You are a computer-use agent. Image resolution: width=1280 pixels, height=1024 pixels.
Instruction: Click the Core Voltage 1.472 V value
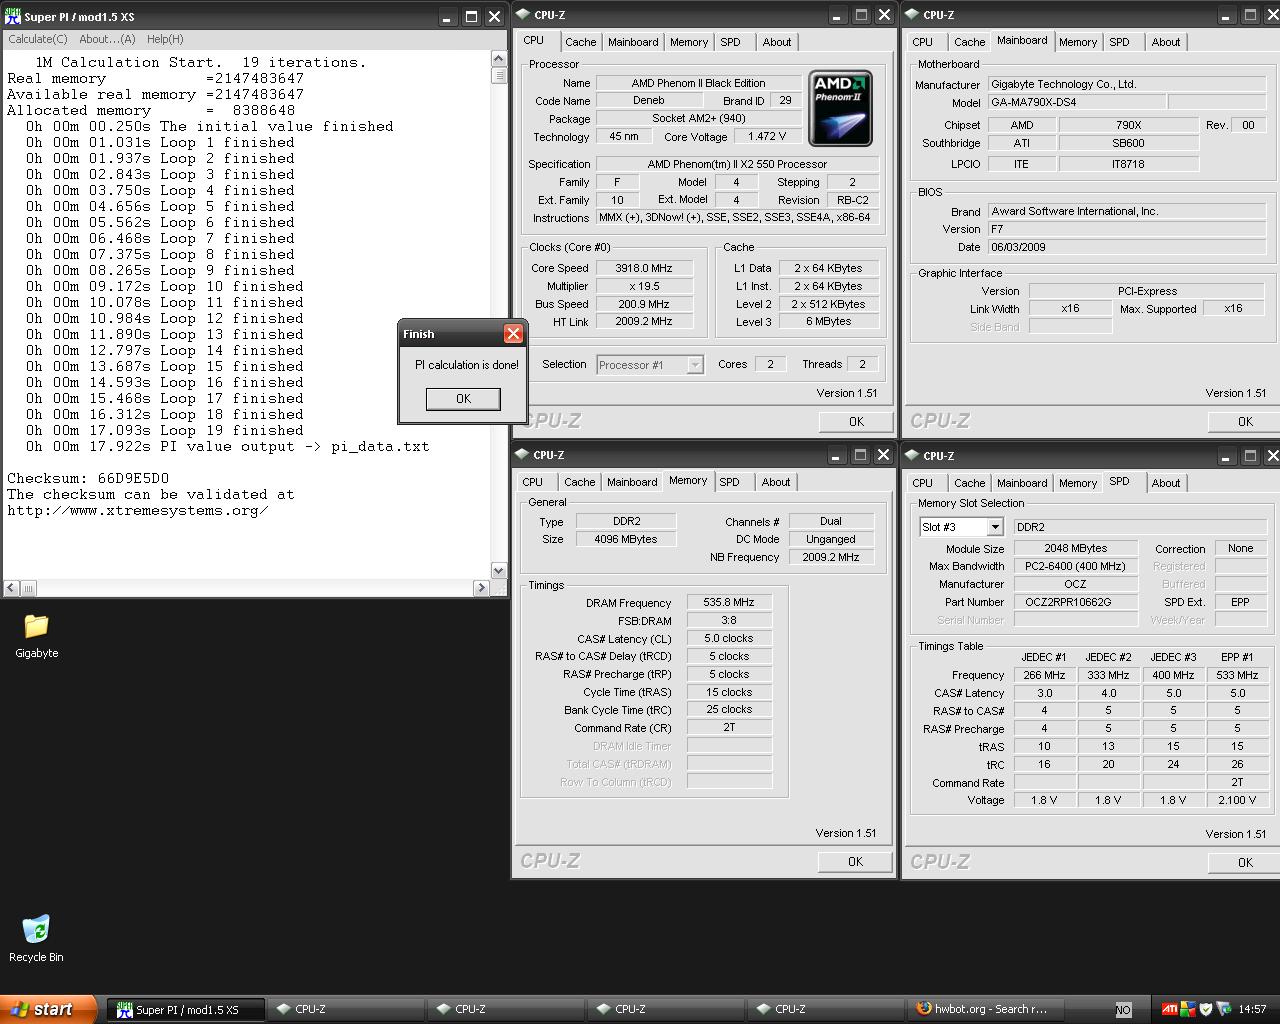[x=767, y=136]
